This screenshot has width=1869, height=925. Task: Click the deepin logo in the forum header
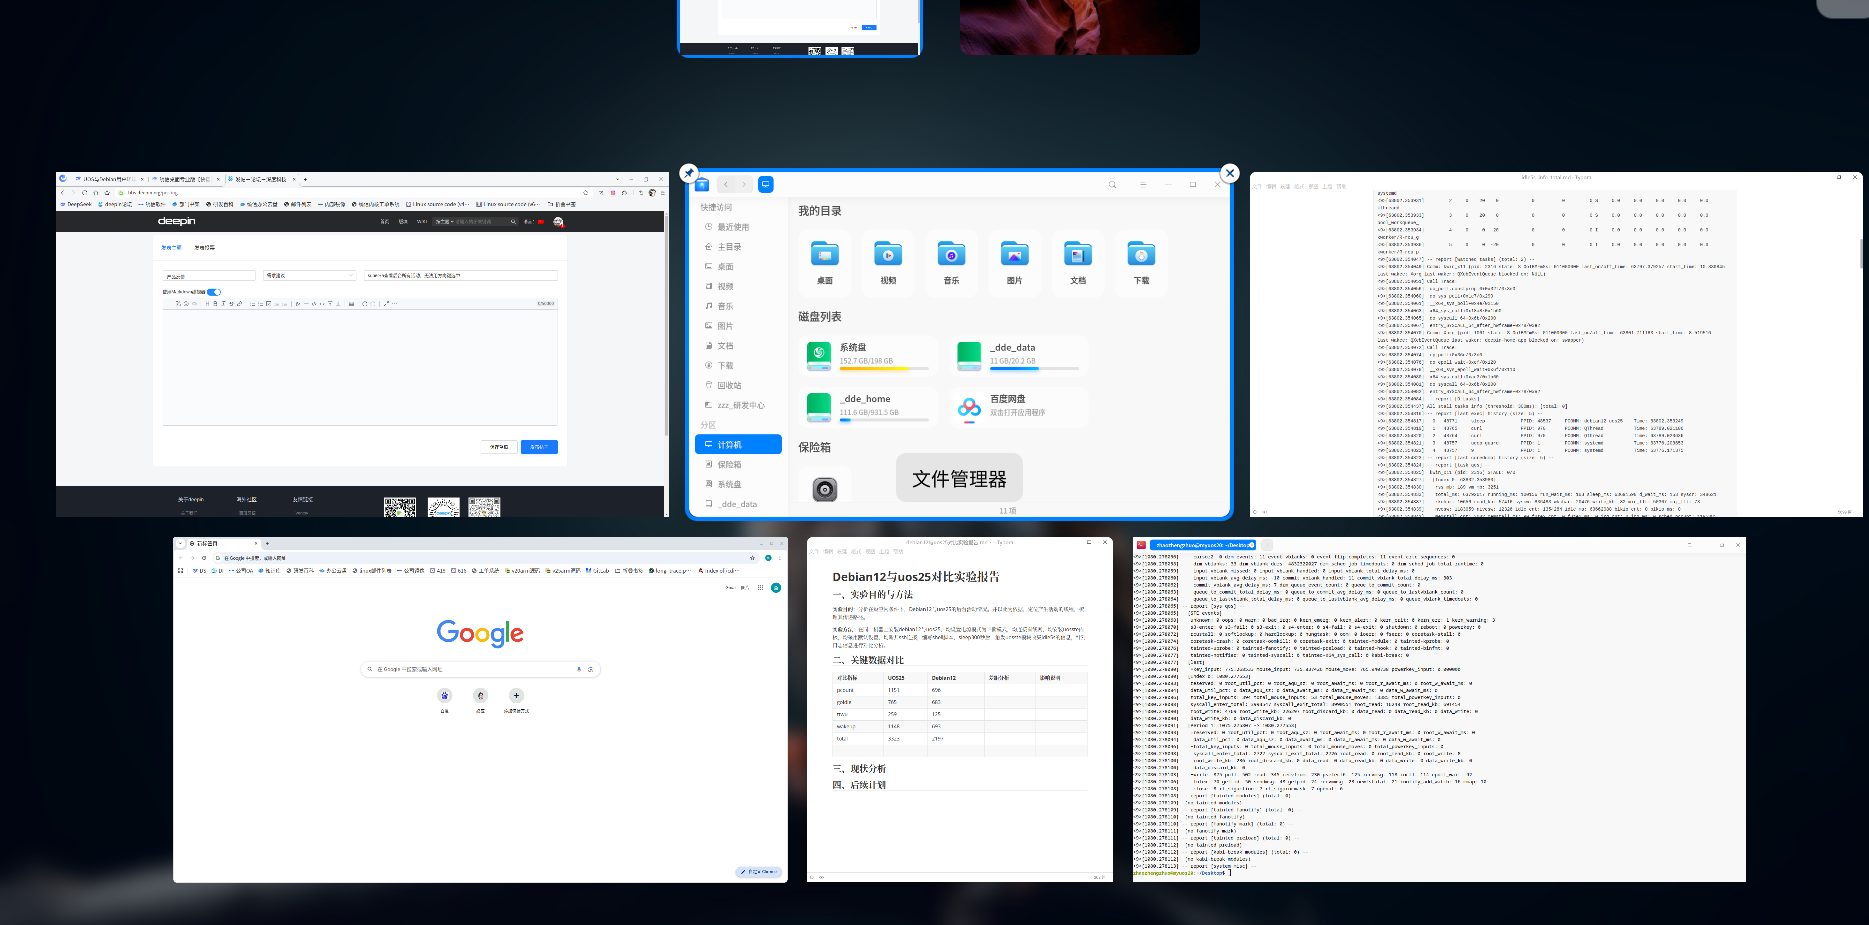click(176, 221)
